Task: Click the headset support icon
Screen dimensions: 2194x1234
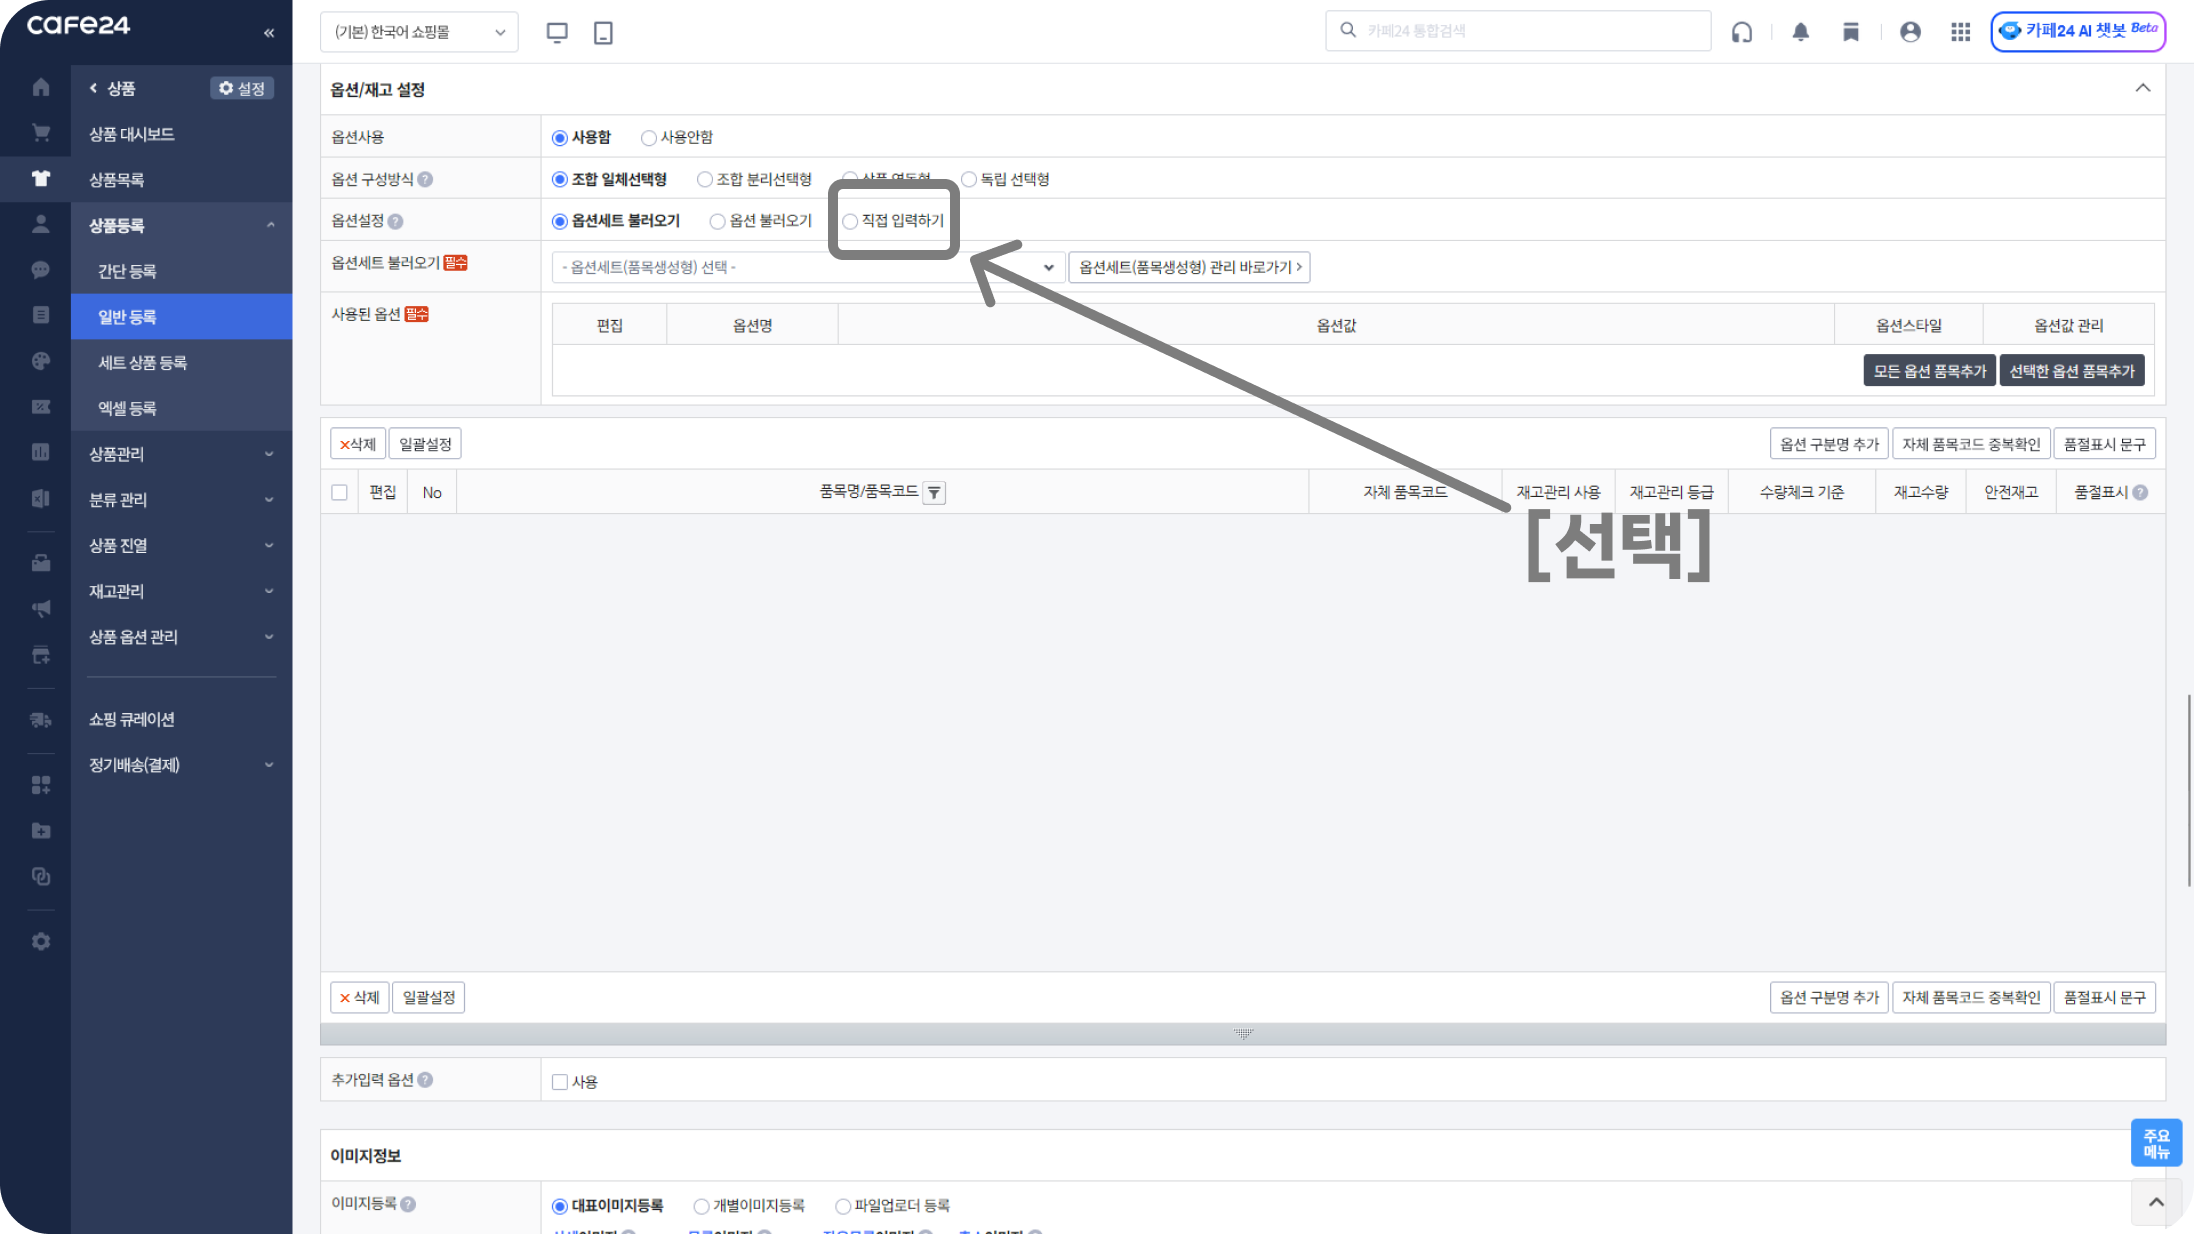Action: 1742,32
